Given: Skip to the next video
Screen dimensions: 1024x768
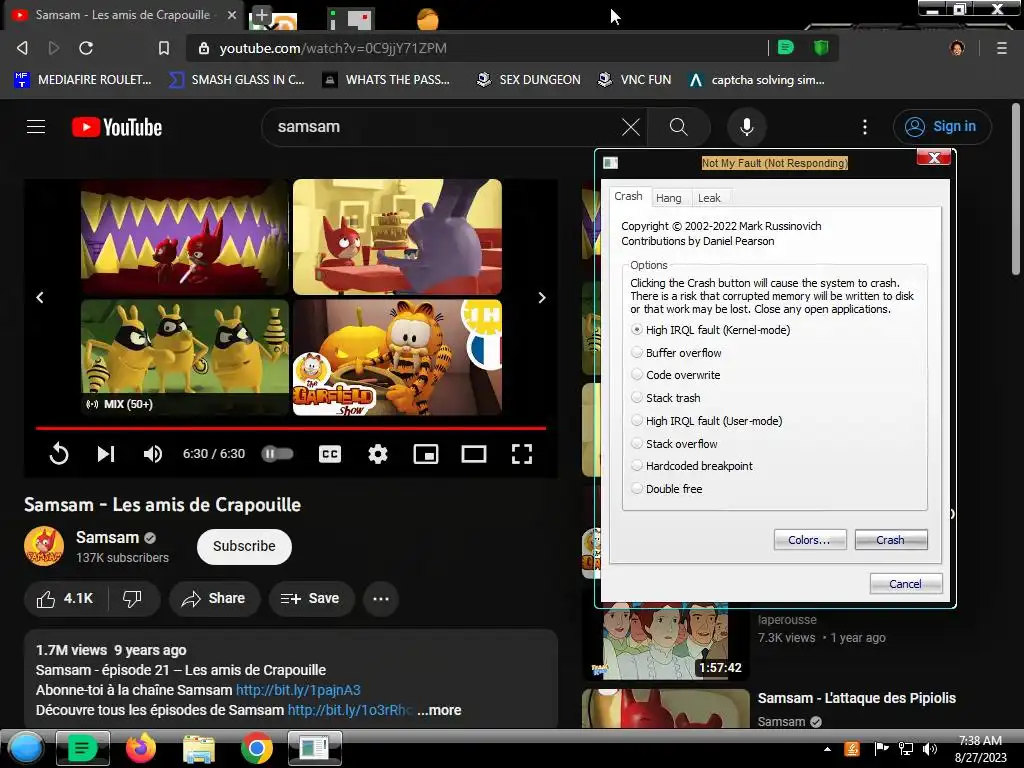Looking at the screenshot, I should (106, 453).
